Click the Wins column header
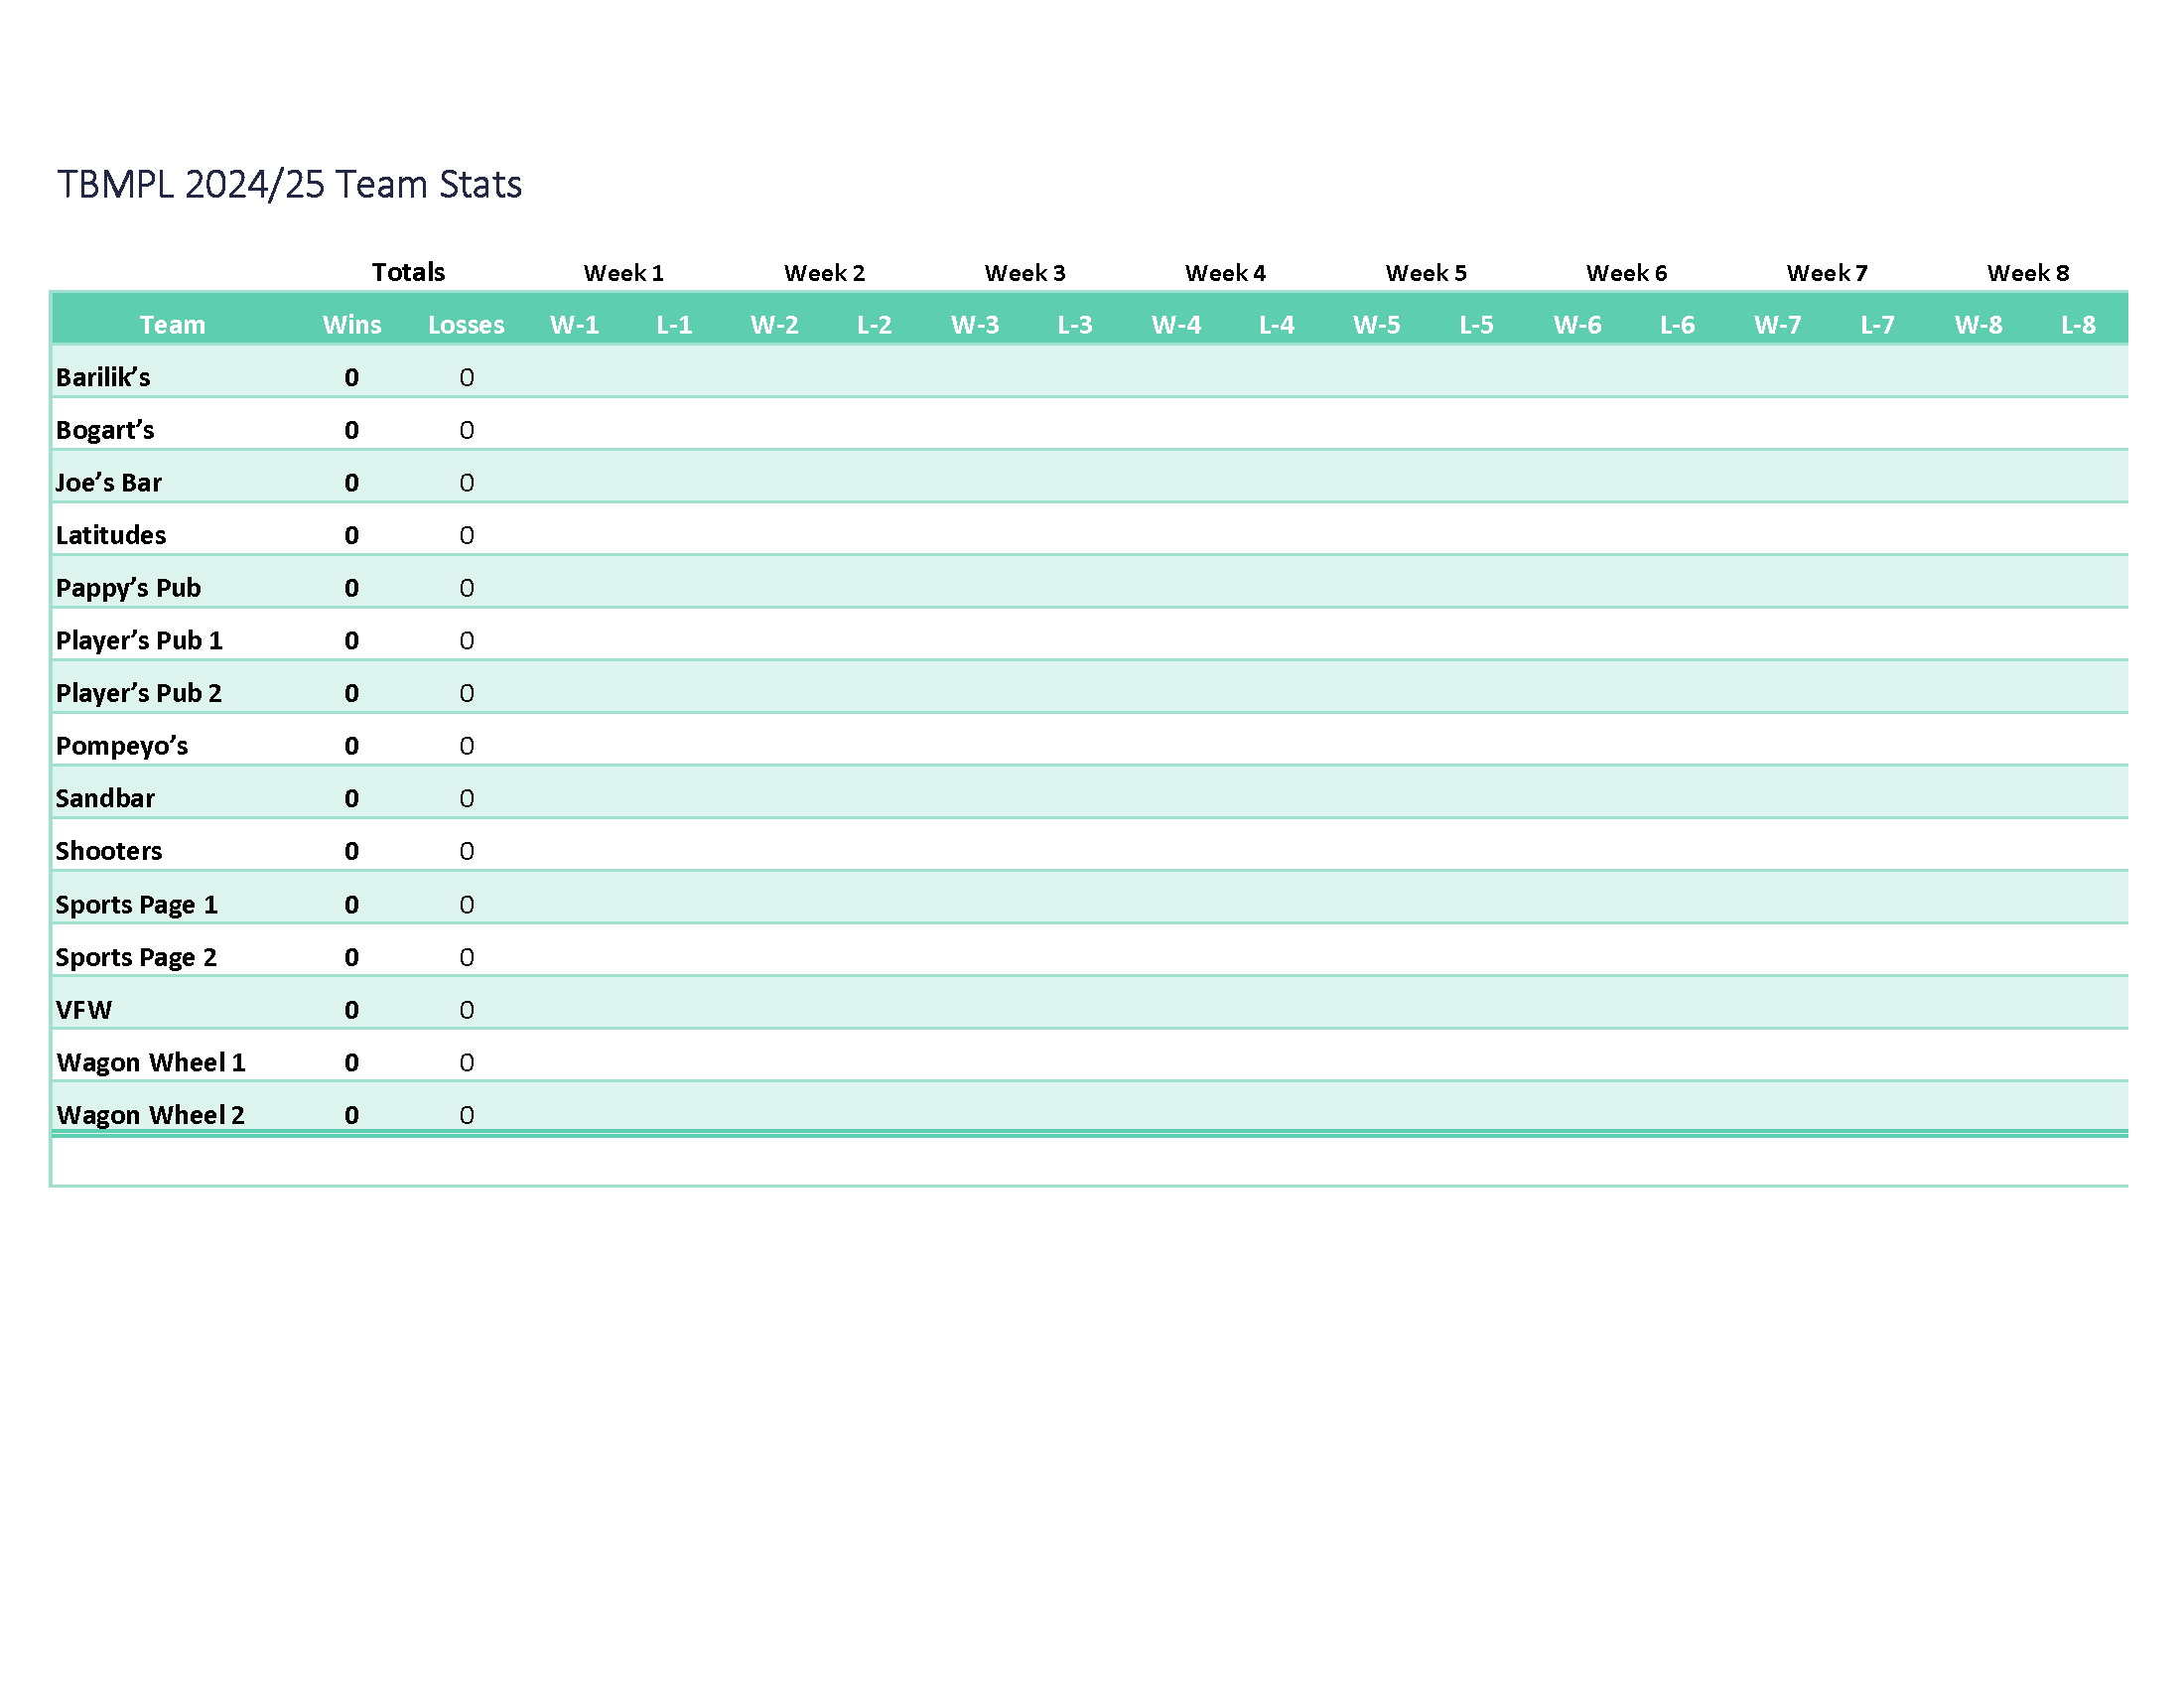The height and width of the screenshot is (1688, 2184). coord(352,325)
